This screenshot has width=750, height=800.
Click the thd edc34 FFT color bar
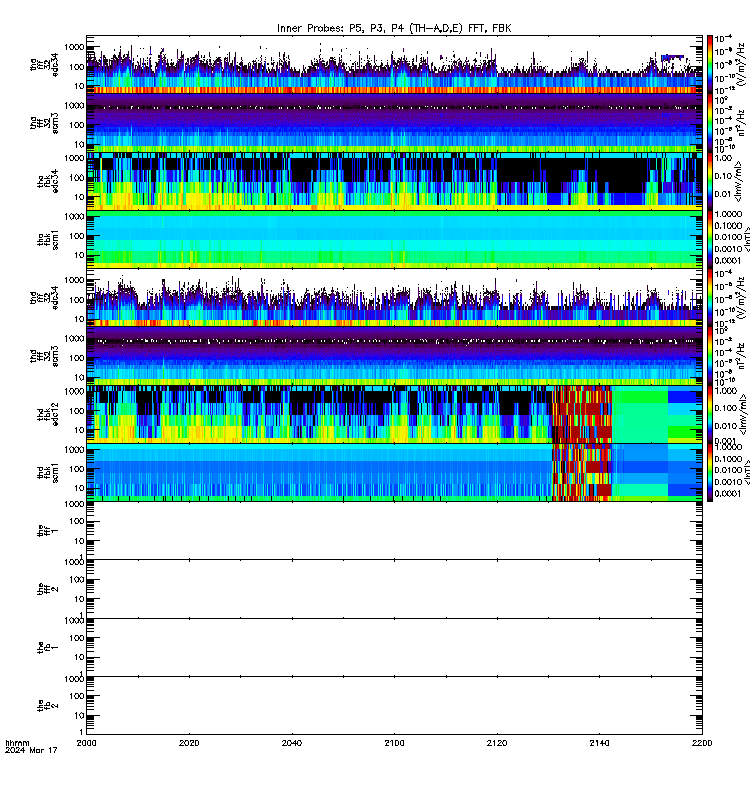click(710, 297)
